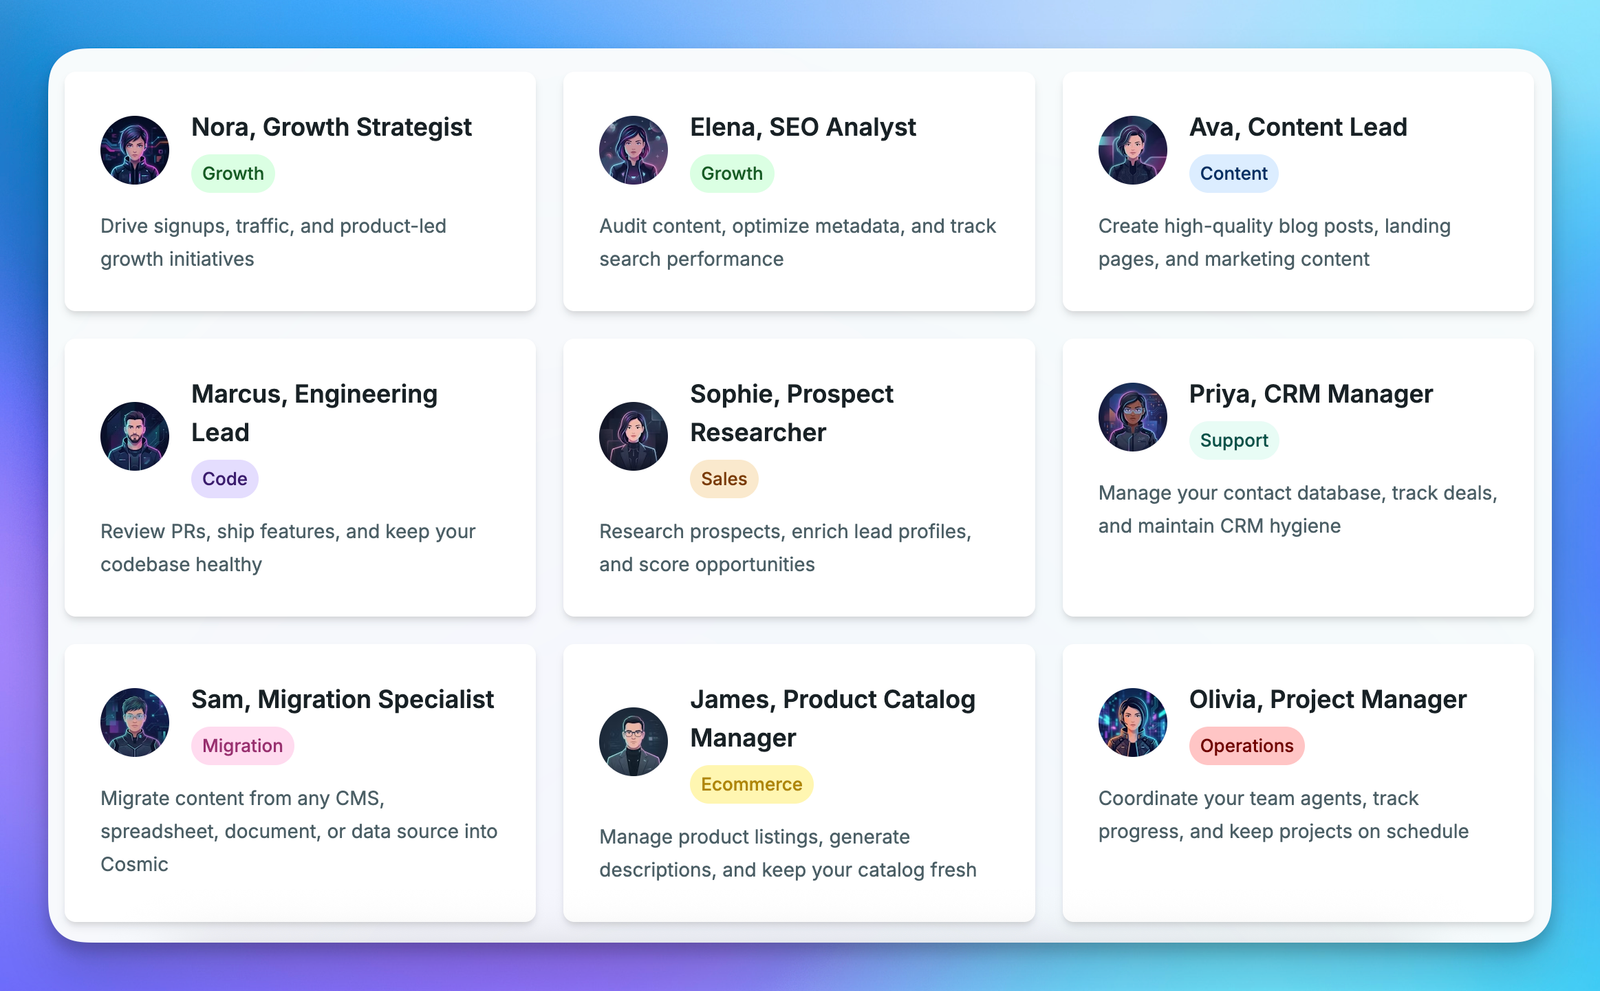Click Priya's avatar icon
This screenshot has height=991, width=1600.
tap(1132, 417)
